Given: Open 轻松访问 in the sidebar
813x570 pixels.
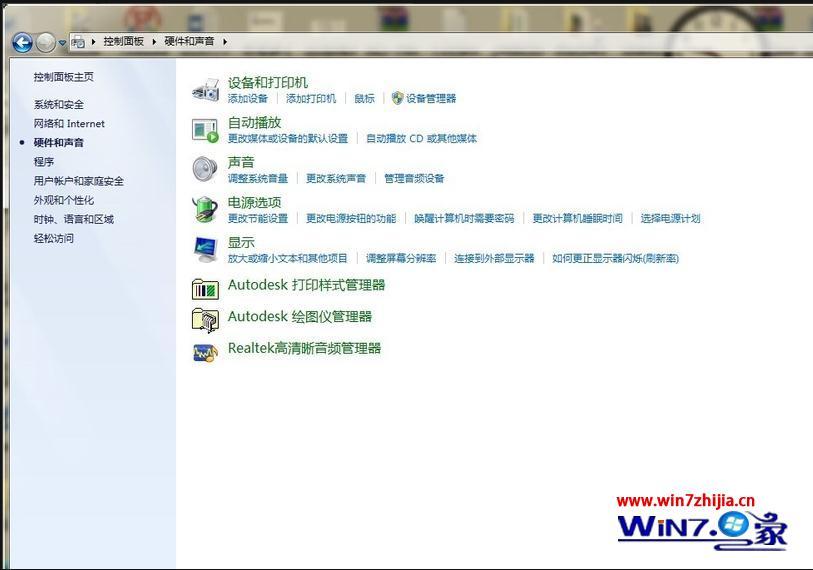Looking at the screenshot, I should (53, 239).
